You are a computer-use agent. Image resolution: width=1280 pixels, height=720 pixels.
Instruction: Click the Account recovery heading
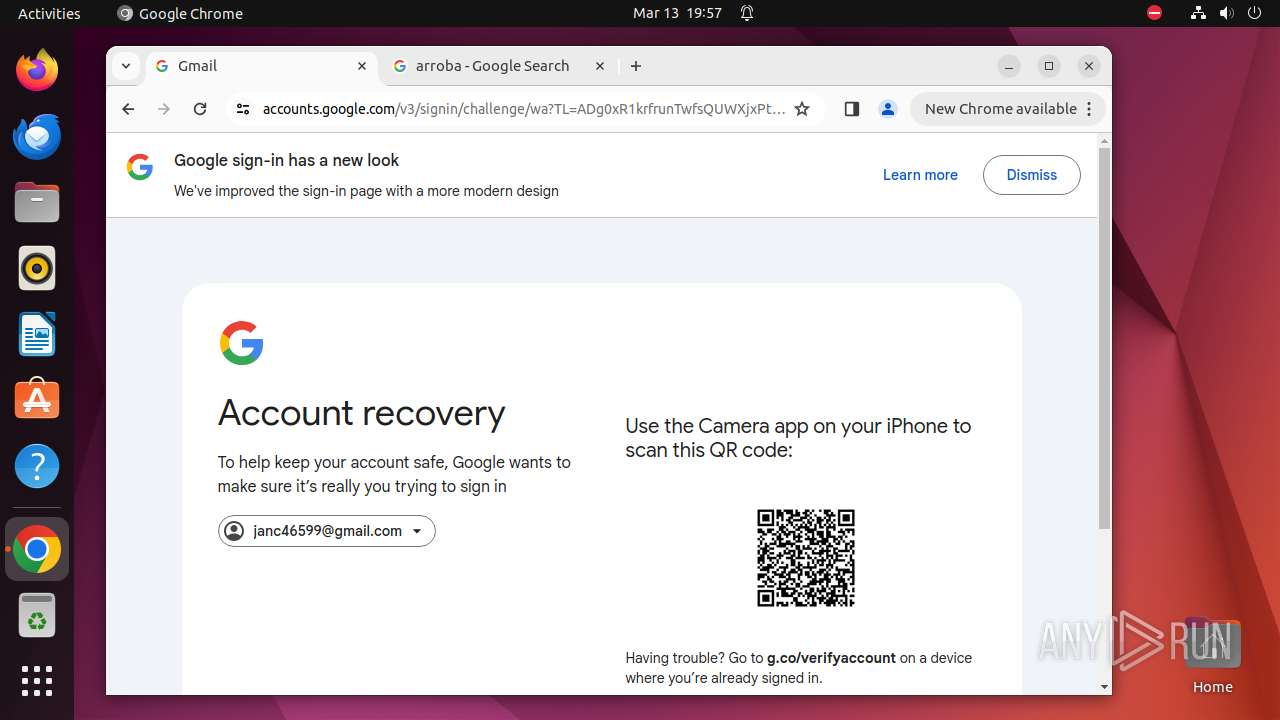click(x=361, y=413)
